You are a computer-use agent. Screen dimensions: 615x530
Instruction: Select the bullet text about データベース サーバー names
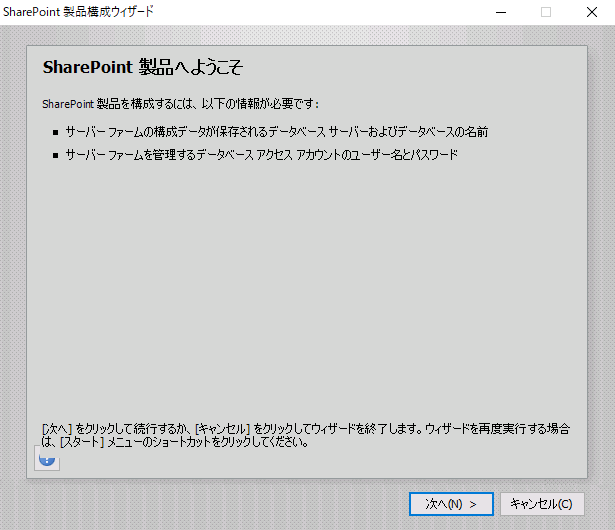pos(277,132)
